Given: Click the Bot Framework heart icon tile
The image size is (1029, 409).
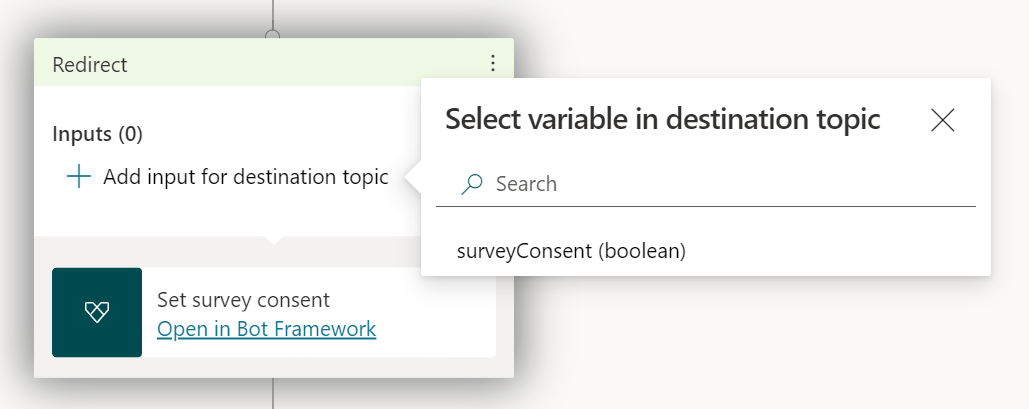Looking at the screenshot, I should (x=97, y=312).
